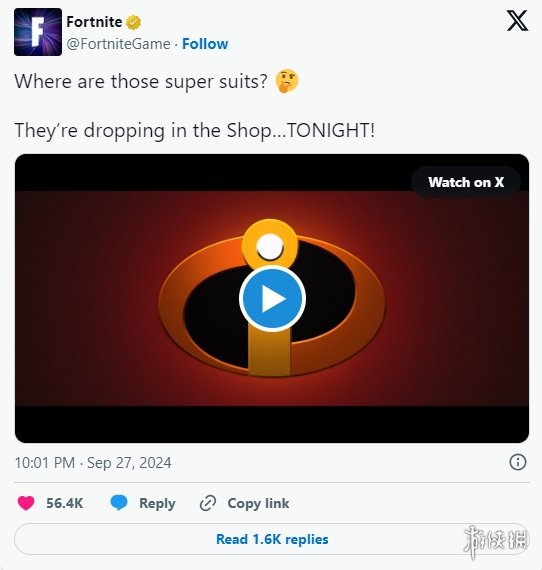The height and width of the screenshot is (570, 542).
Task: Click the Watch on X button
Action: click(466, 182)
